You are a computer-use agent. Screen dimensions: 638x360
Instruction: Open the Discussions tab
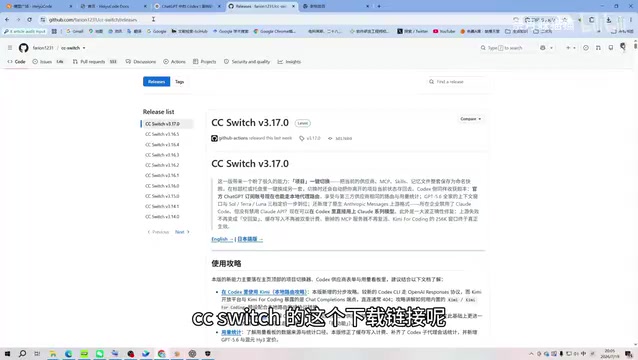click(141, 62)
